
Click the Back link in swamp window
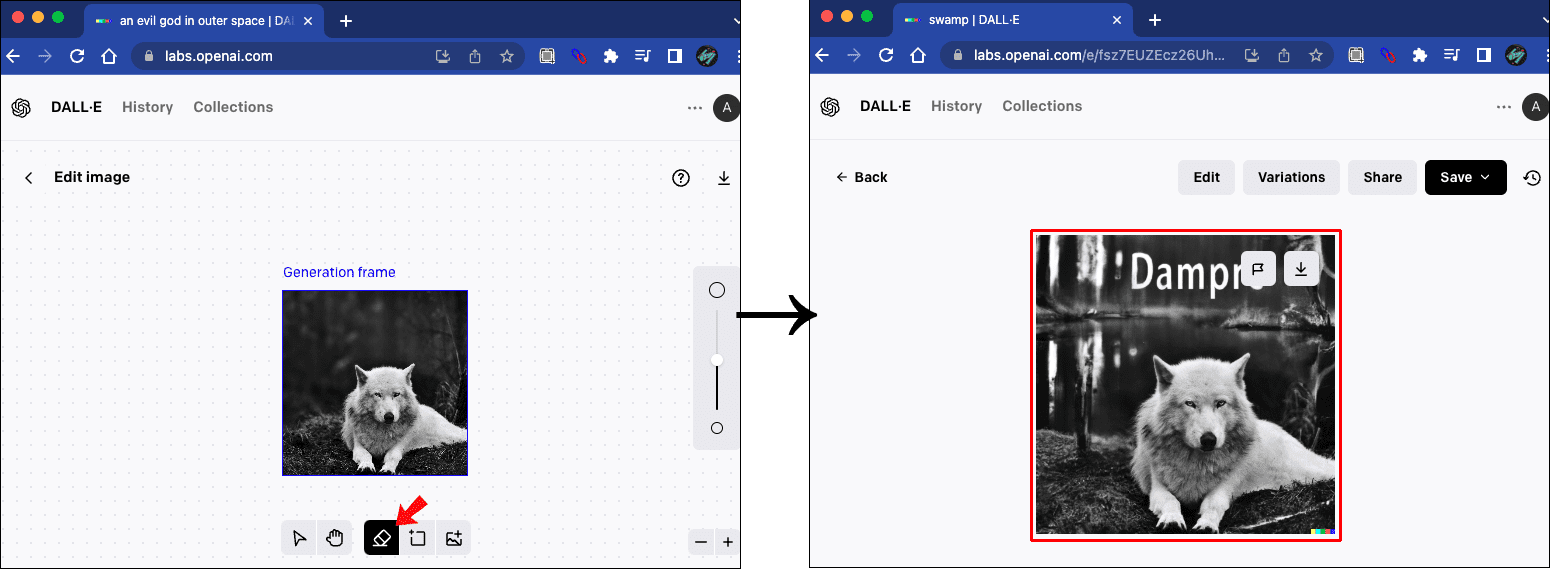coord(862,177)
